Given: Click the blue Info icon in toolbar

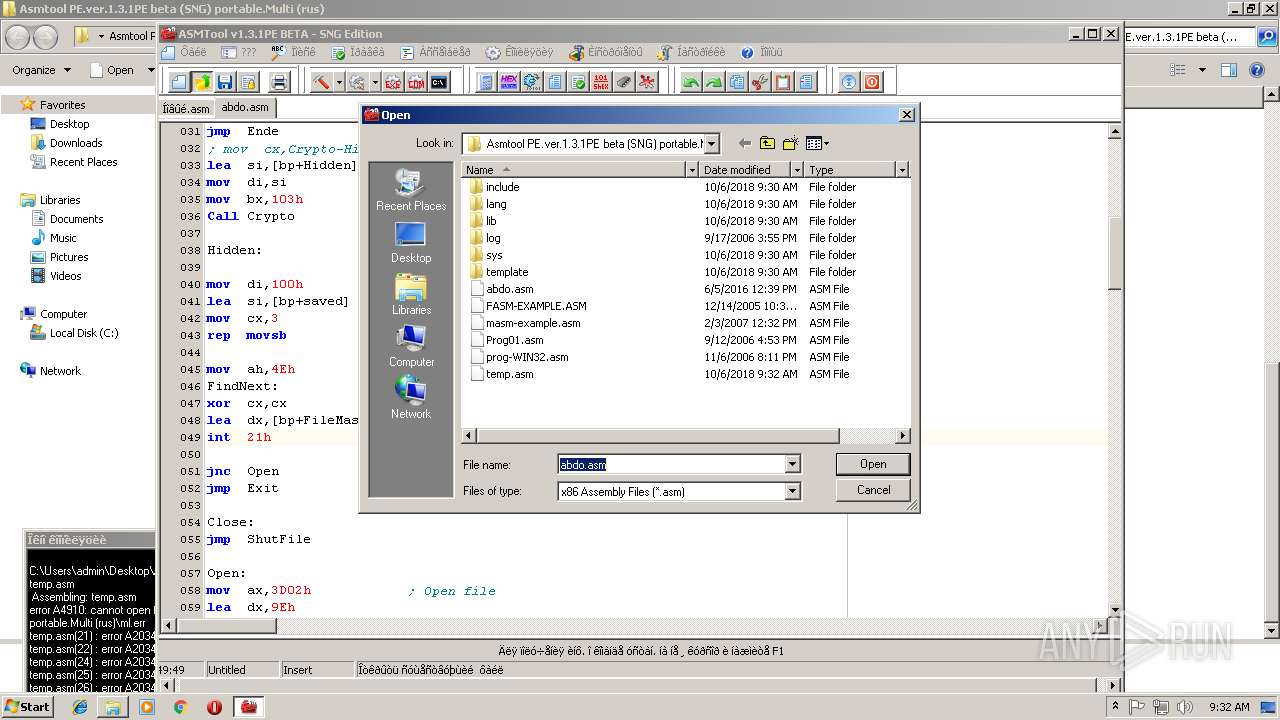Looking at the screenshot, I should tap(848, 82).
